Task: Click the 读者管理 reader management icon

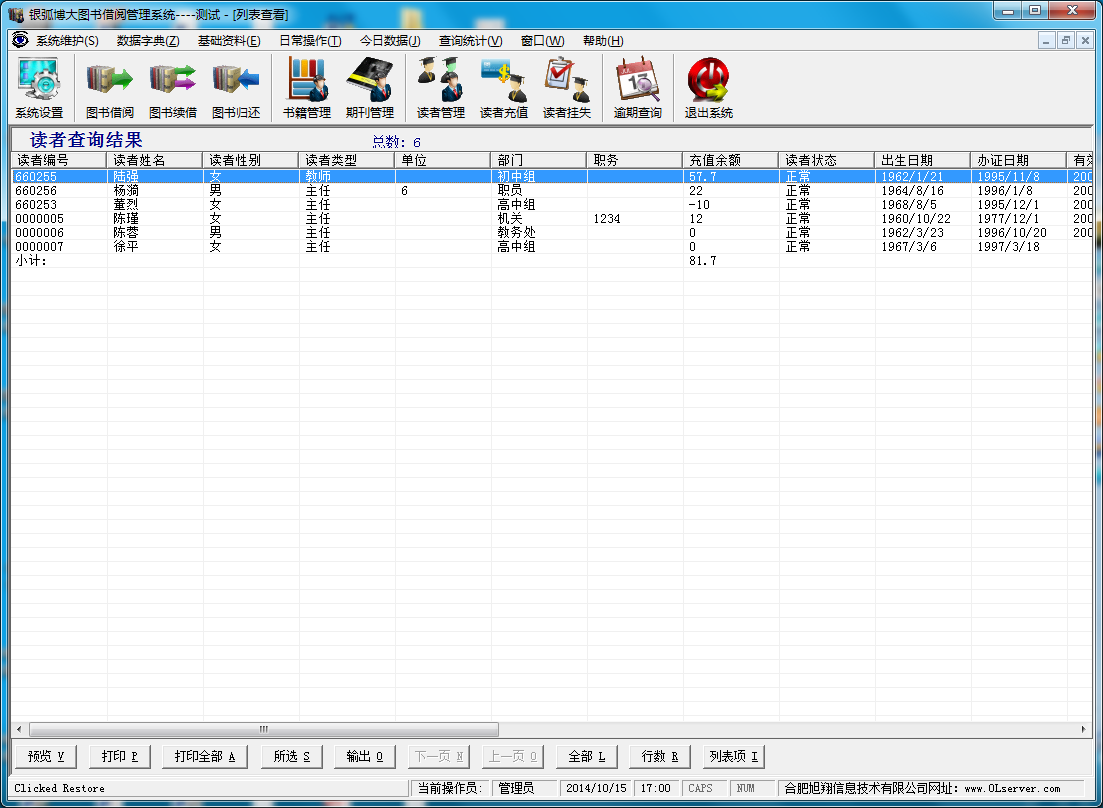Action: click(x=441, y=88)
